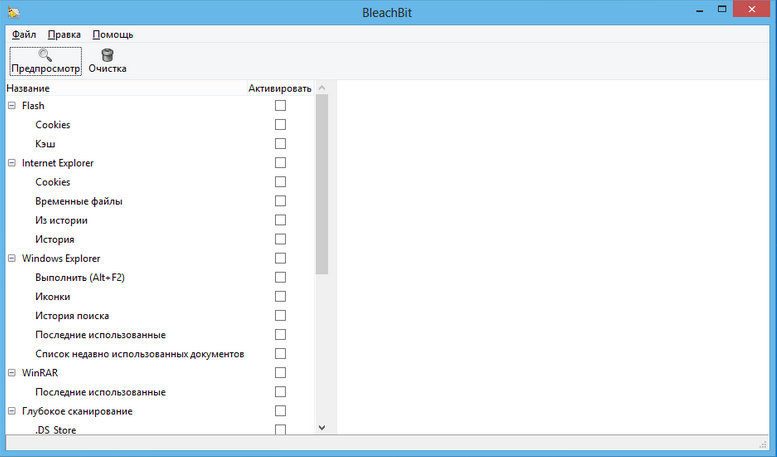The height and width of the screenshot is (457, 777).
Task: Check the Временные файлы checkbox
Action: point(280,201)
